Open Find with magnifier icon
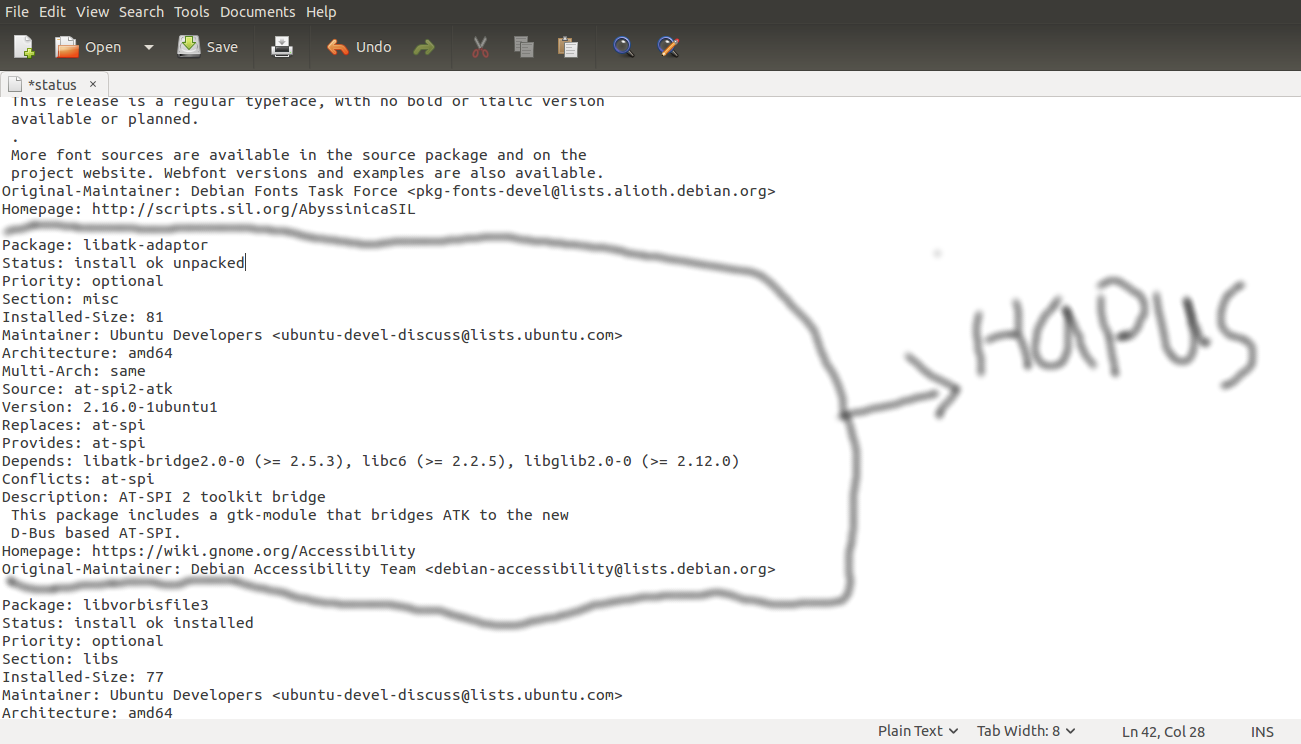Screen dimensions: 1301x744 point(624,47)
